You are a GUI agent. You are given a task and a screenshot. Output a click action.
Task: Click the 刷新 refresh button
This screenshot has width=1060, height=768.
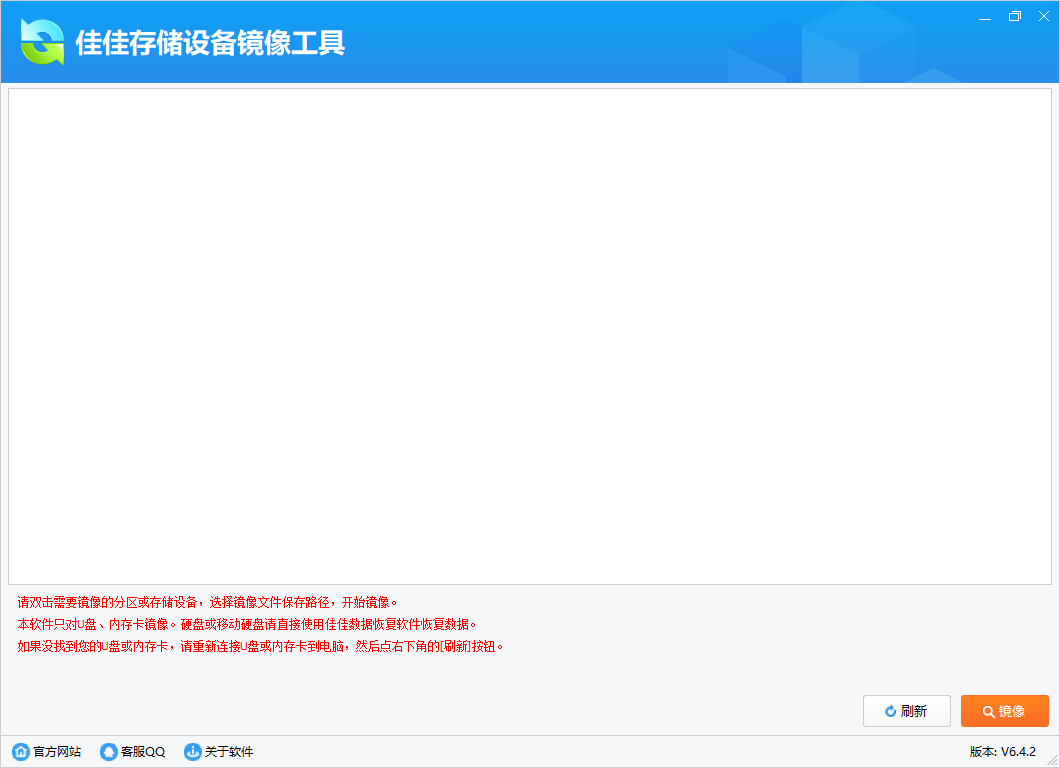click(907, 711)
